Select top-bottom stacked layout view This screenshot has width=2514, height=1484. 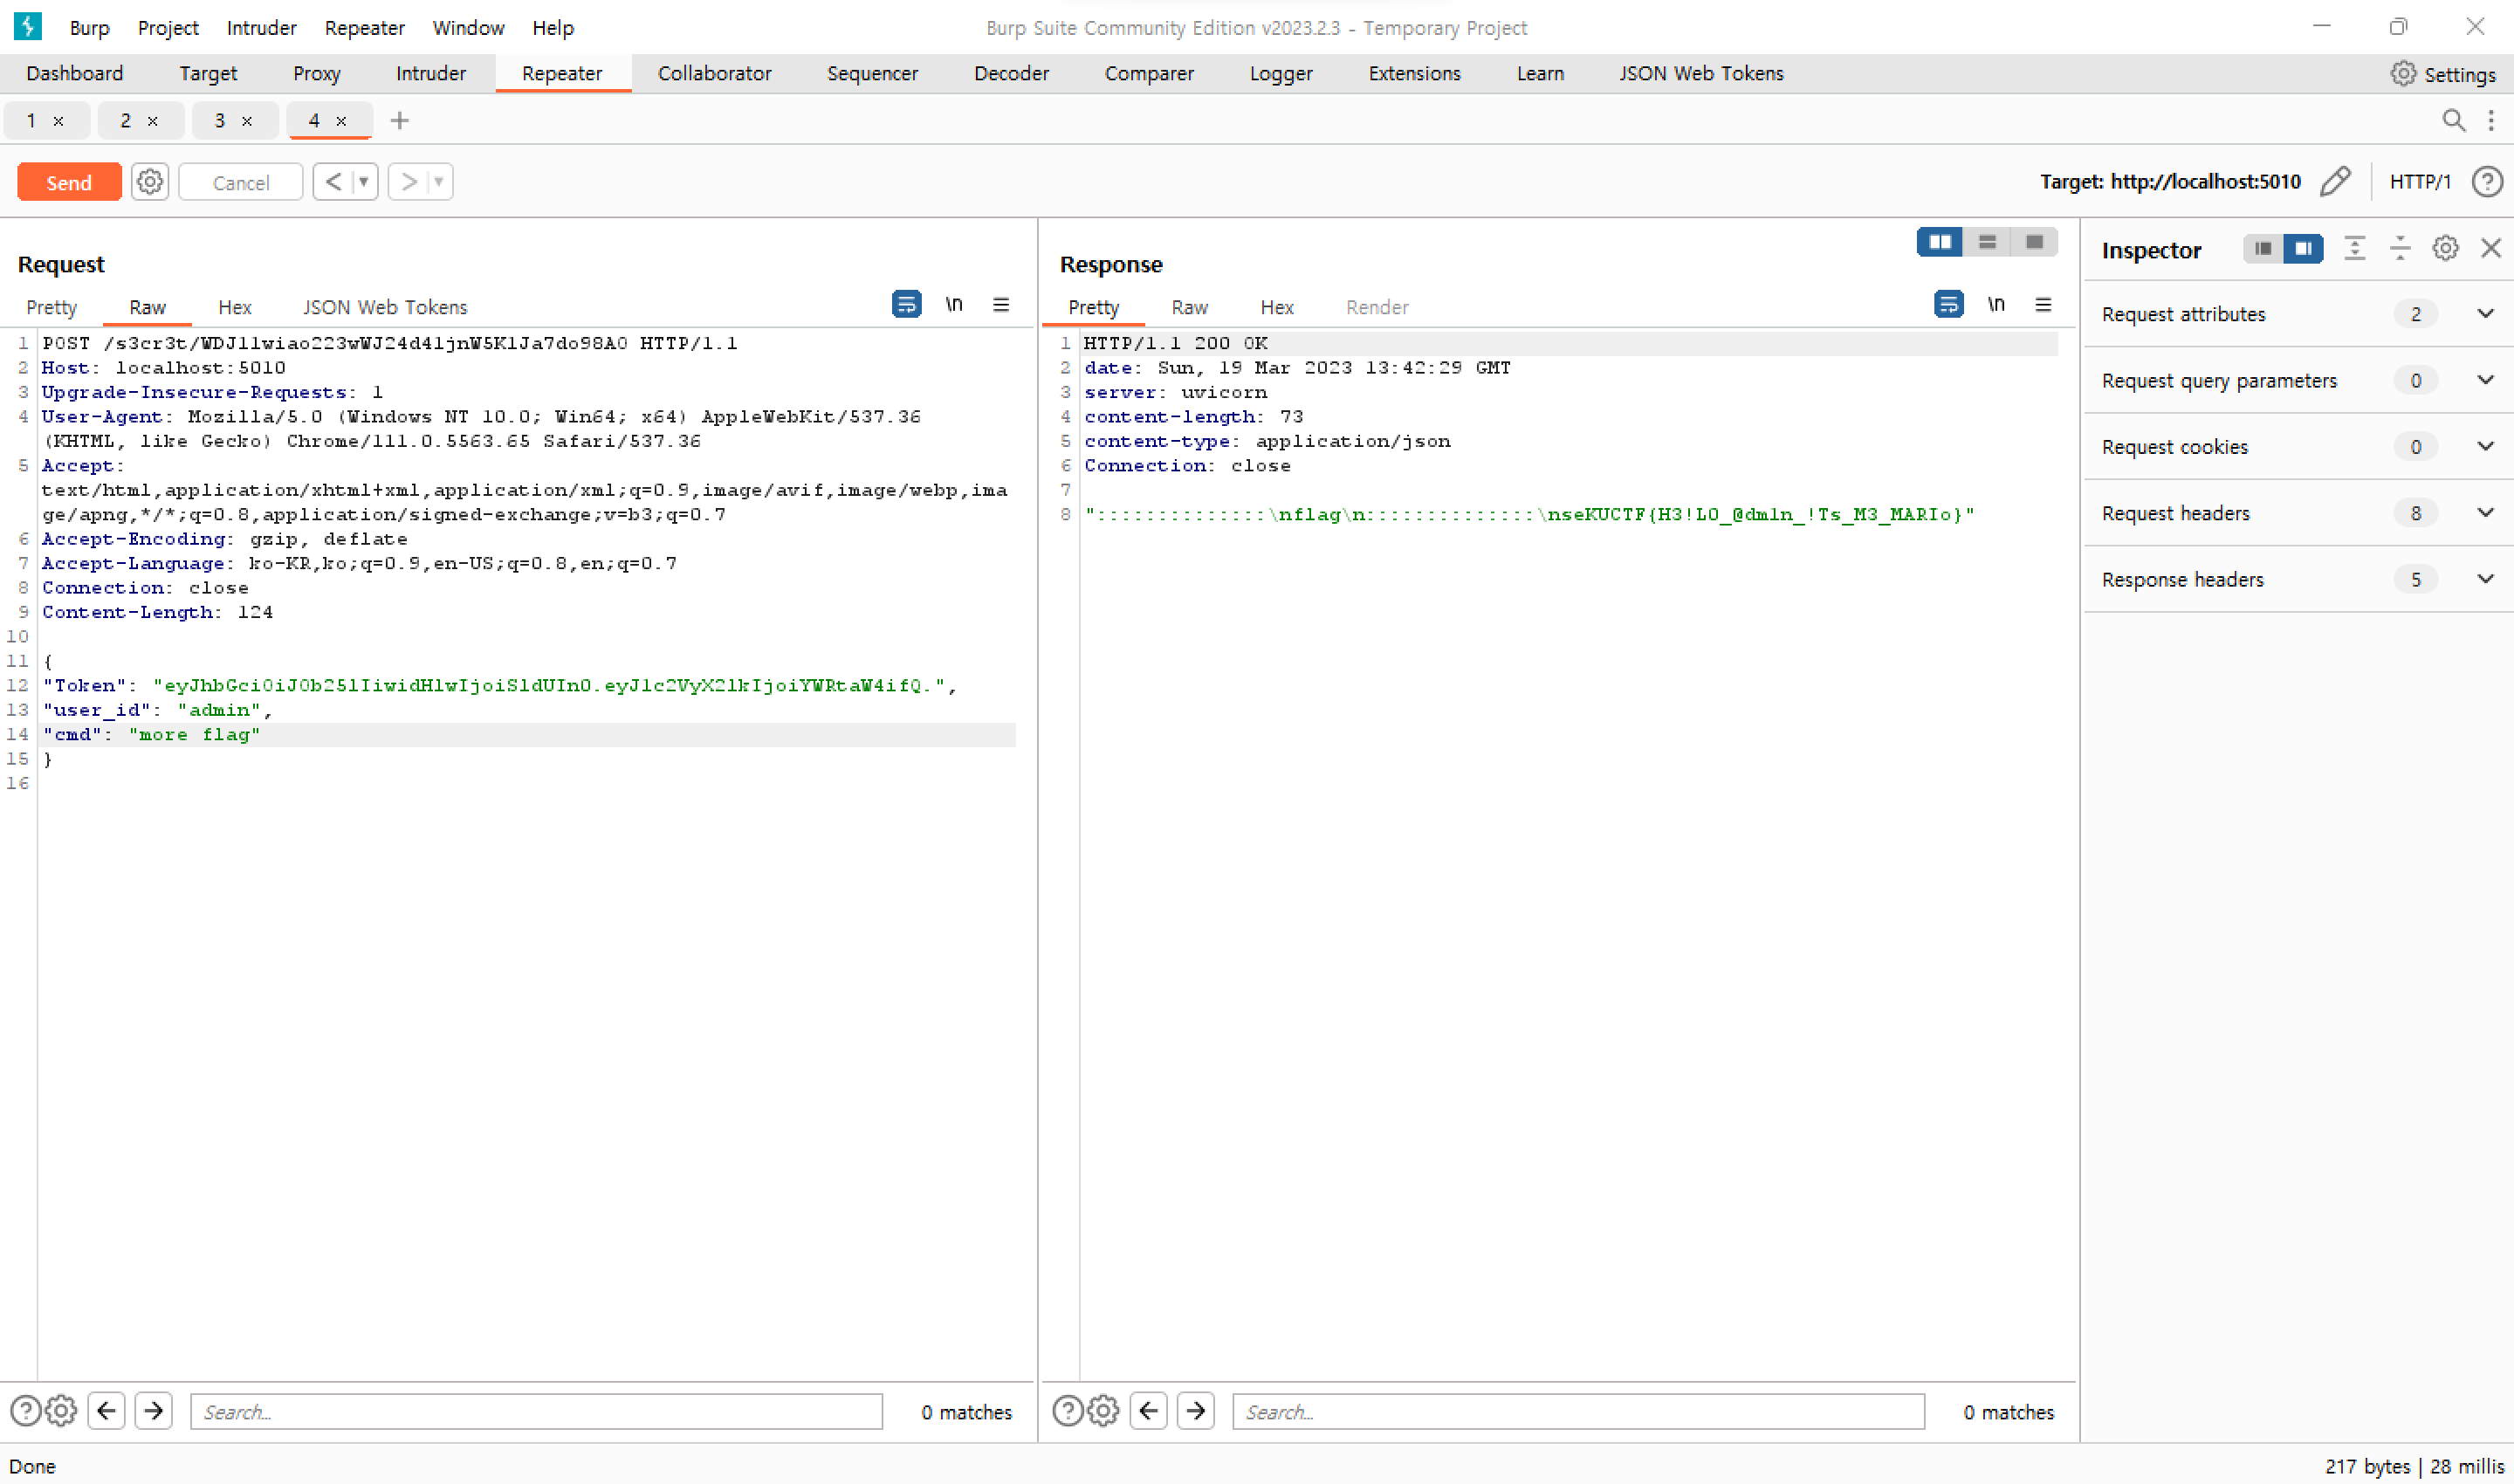click(1987, 242)
